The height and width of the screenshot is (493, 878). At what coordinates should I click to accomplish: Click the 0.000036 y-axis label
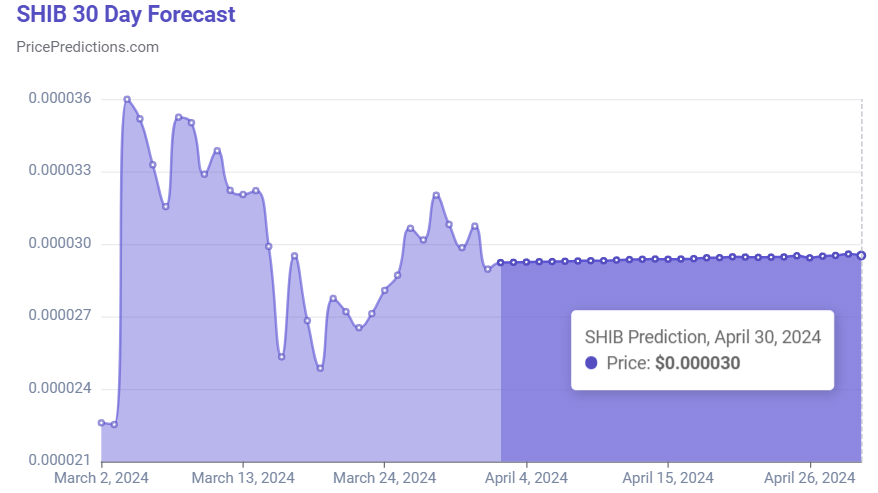point(60,99)
